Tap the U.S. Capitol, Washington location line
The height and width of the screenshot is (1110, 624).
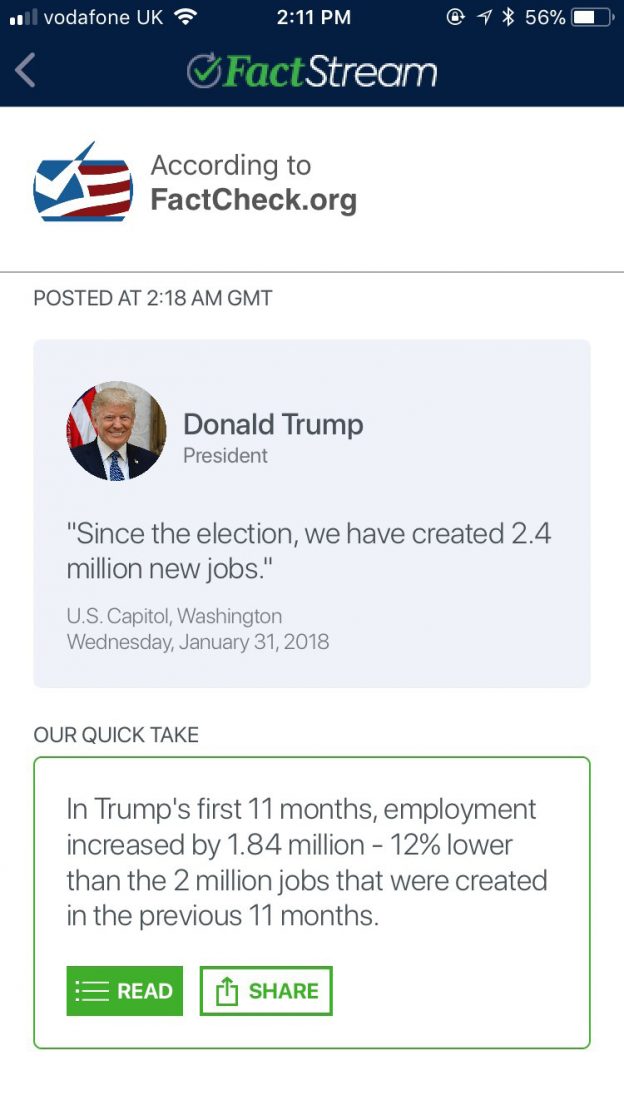[174, 616]
